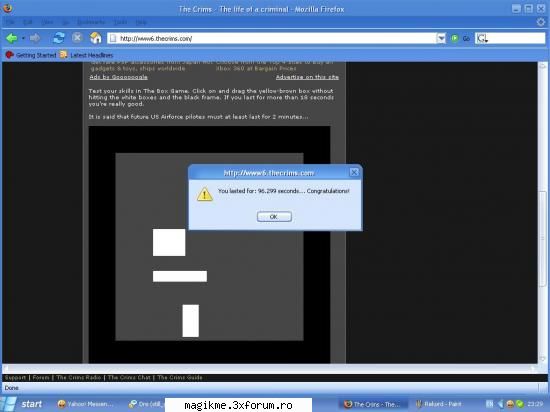The width and height of the screenshot is (550, 412).
Task: Click the Firefox throbber gear icon
Action: [541, 22]
